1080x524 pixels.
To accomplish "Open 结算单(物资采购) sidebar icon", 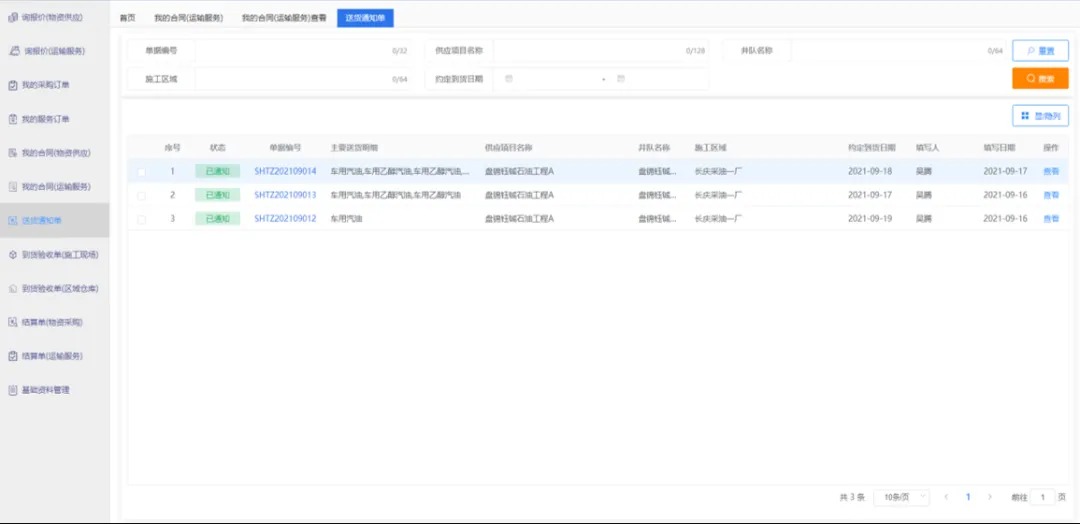I will (x=12, y=322).
